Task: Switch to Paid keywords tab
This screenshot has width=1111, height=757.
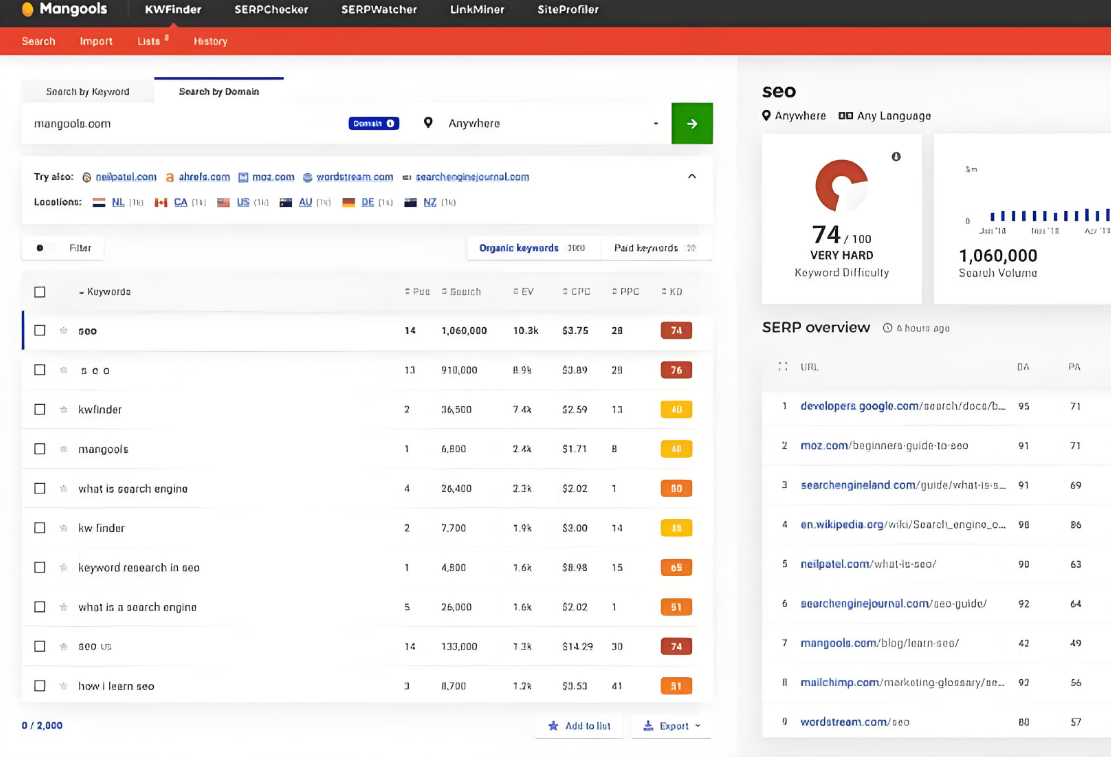Action: [655, 248]
